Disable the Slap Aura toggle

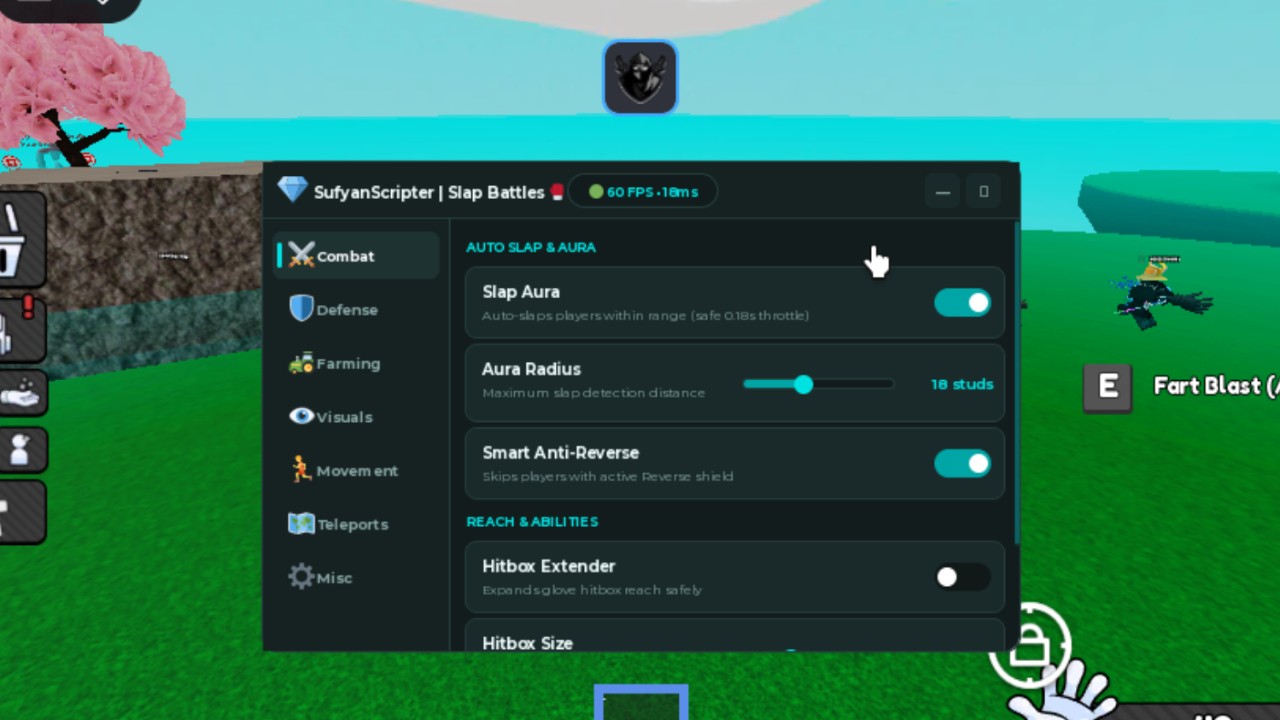pyautogui.click(x=962, y=303)
